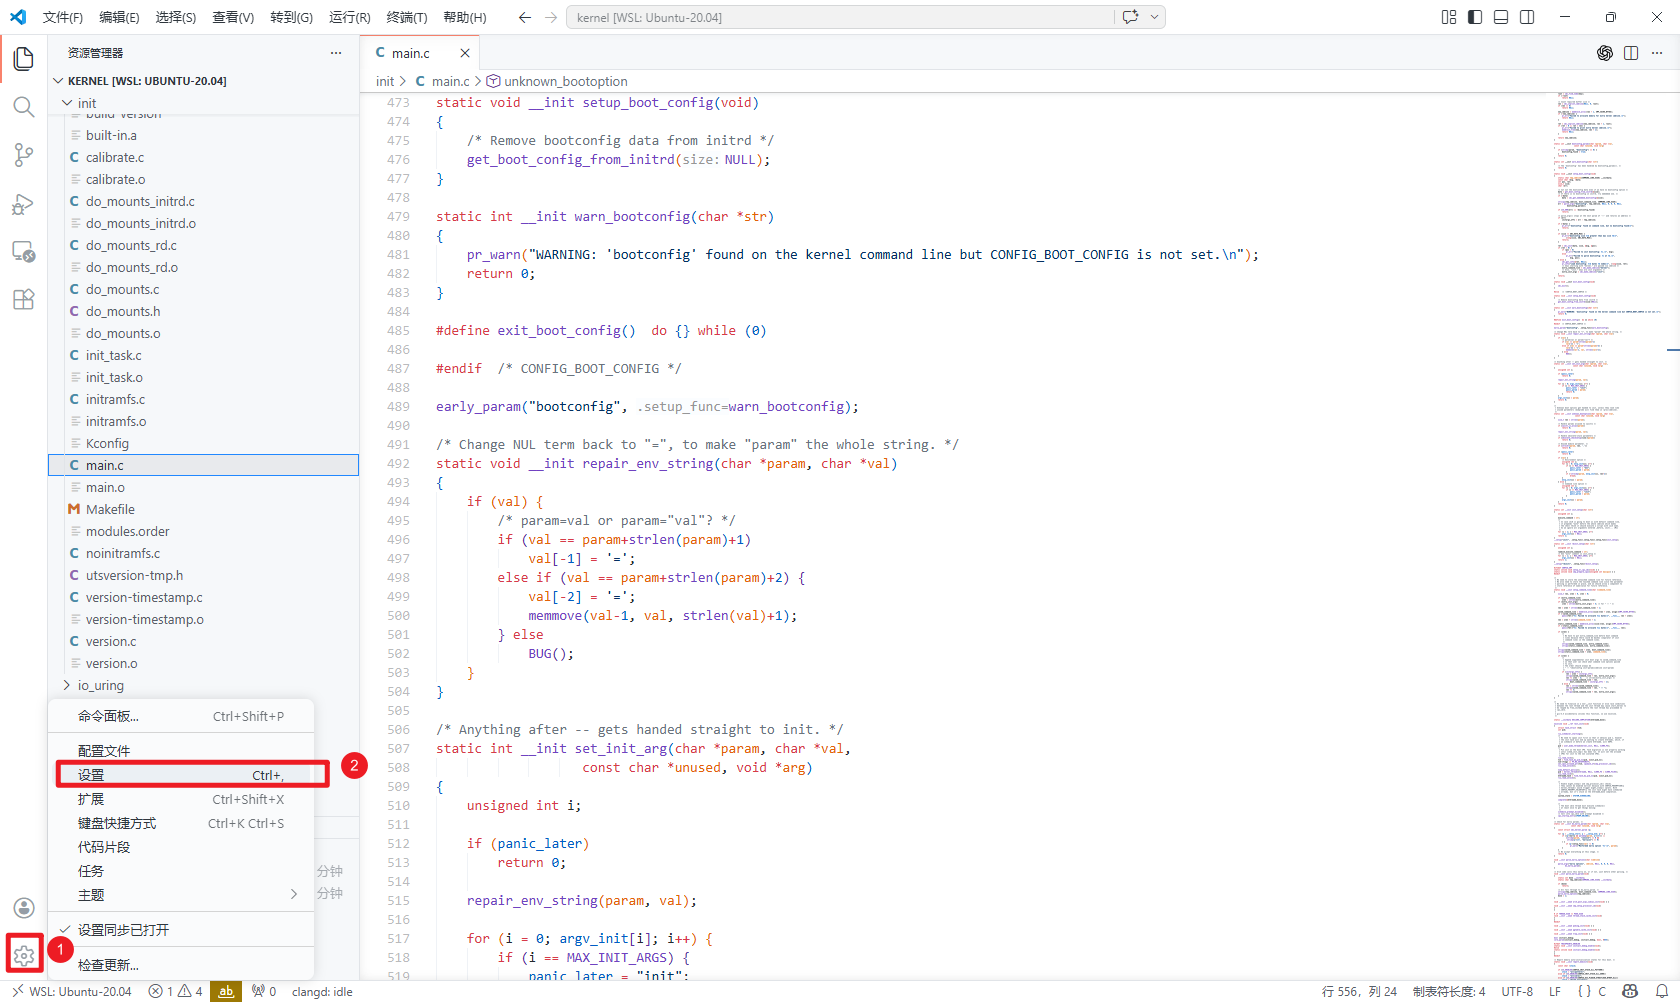Select 扩展 menu entry
The width and height of the screenshot is (1680, 1002).
click(181, 799)
